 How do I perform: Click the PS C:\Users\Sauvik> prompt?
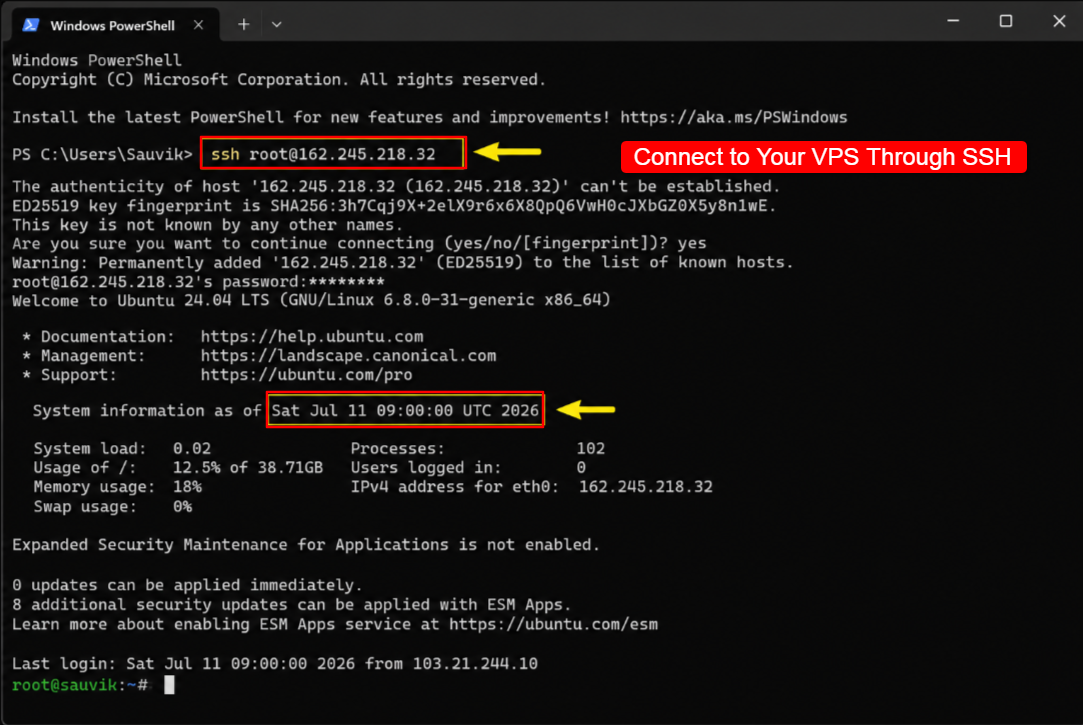(102, 155)
